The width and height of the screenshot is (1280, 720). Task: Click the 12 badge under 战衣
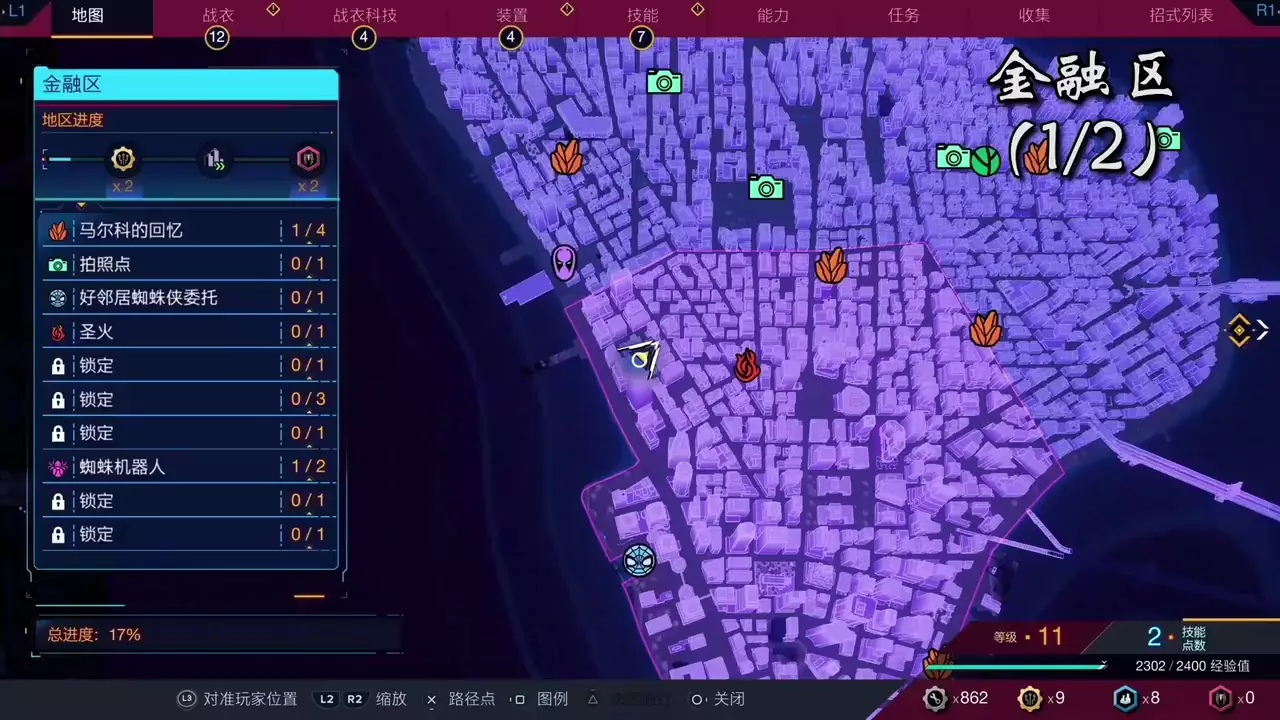pos(216,38)
